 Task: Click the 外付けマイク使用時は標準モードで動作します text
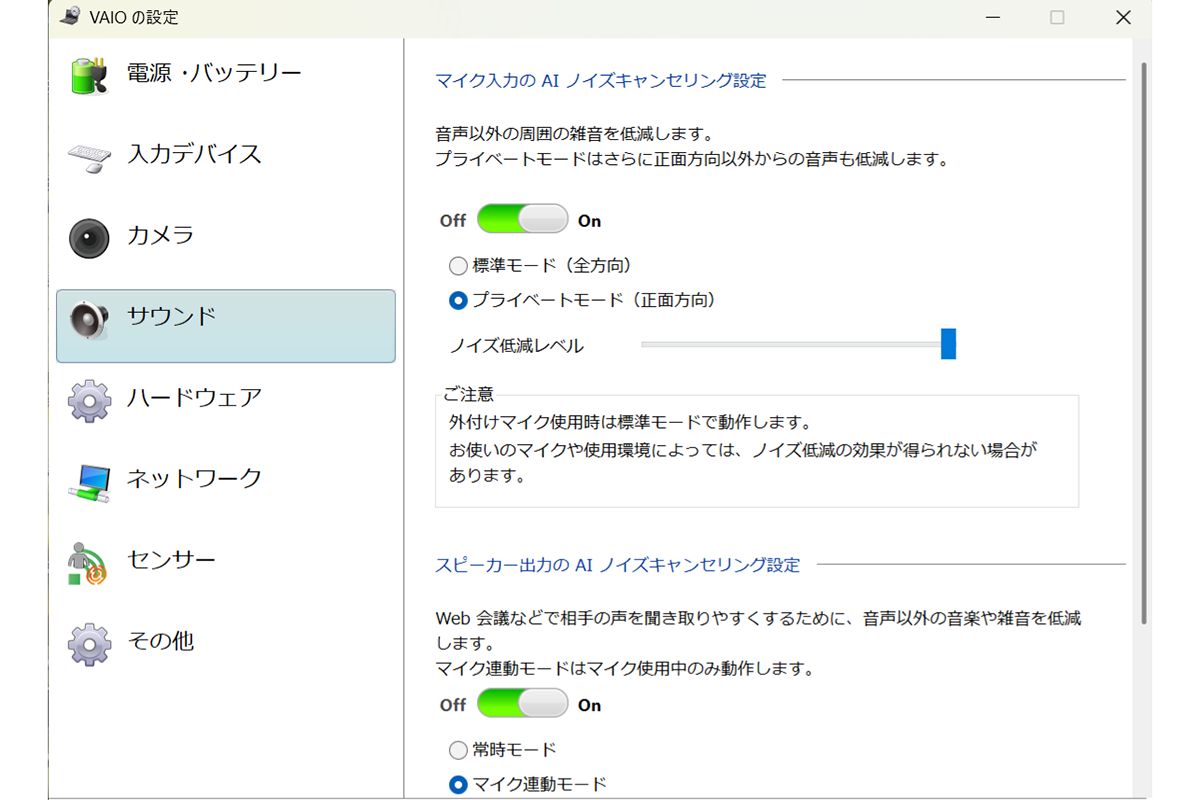(630, 422)
